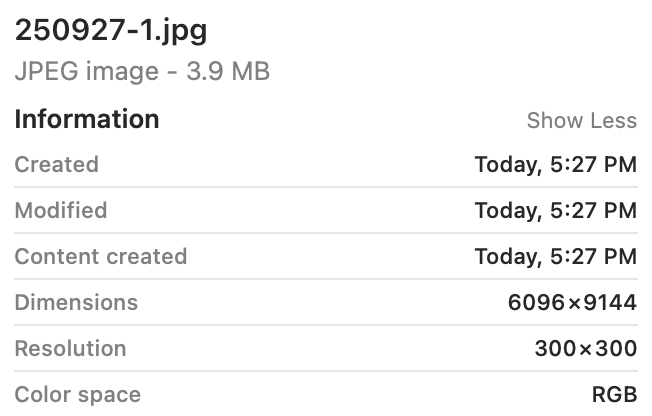Click the divider line below the Resolution row
Viewport: 652px width, 416px height.
click(325, 371)
